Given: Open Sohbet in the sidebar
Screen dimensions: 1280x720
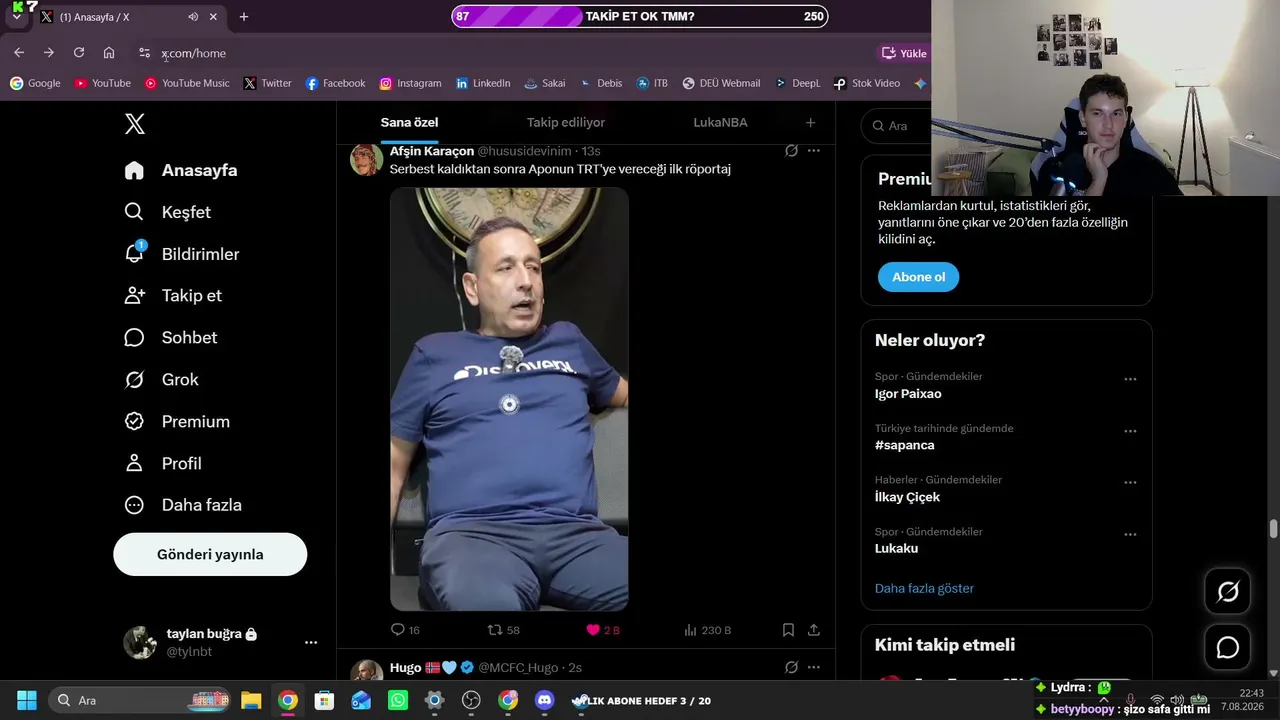Looking at the screenshot, I should [x=171, y=338].
